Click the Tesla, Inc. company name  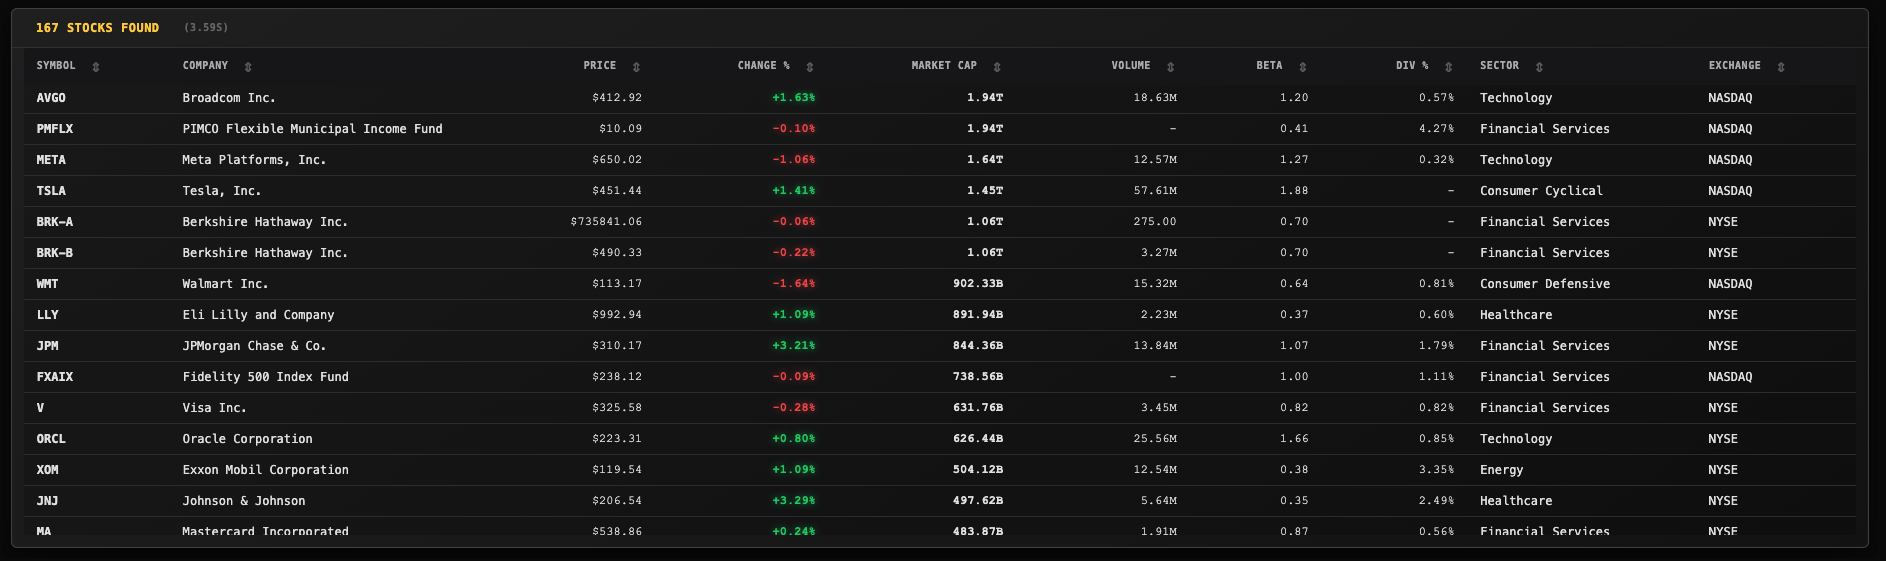point(222,191)
